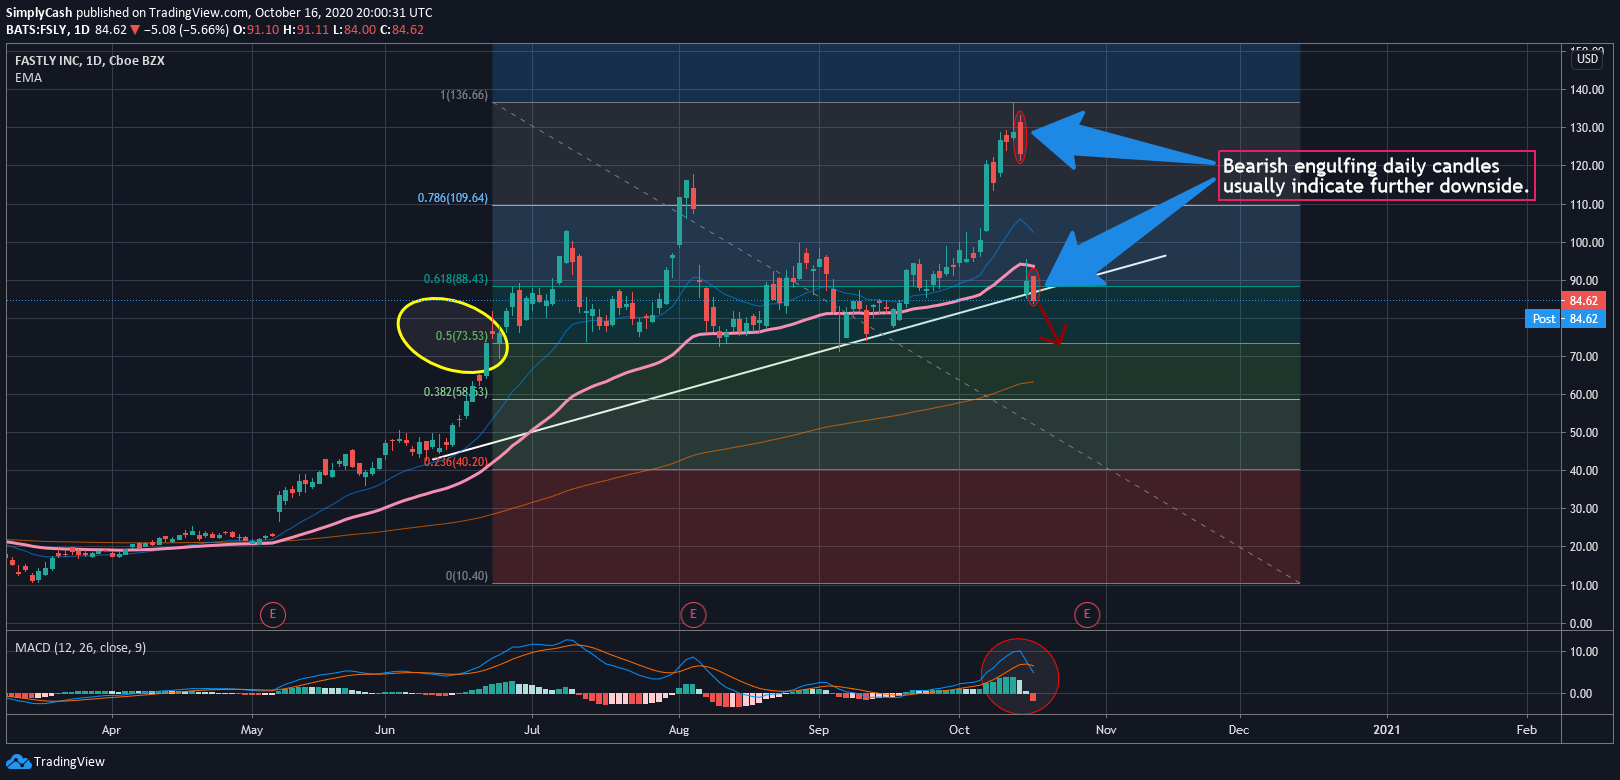Click the Fibonacci level label 0.5(73.53)
This screenshot has width=1620, height=780.
pyautogui.click(x=462, y=336)
